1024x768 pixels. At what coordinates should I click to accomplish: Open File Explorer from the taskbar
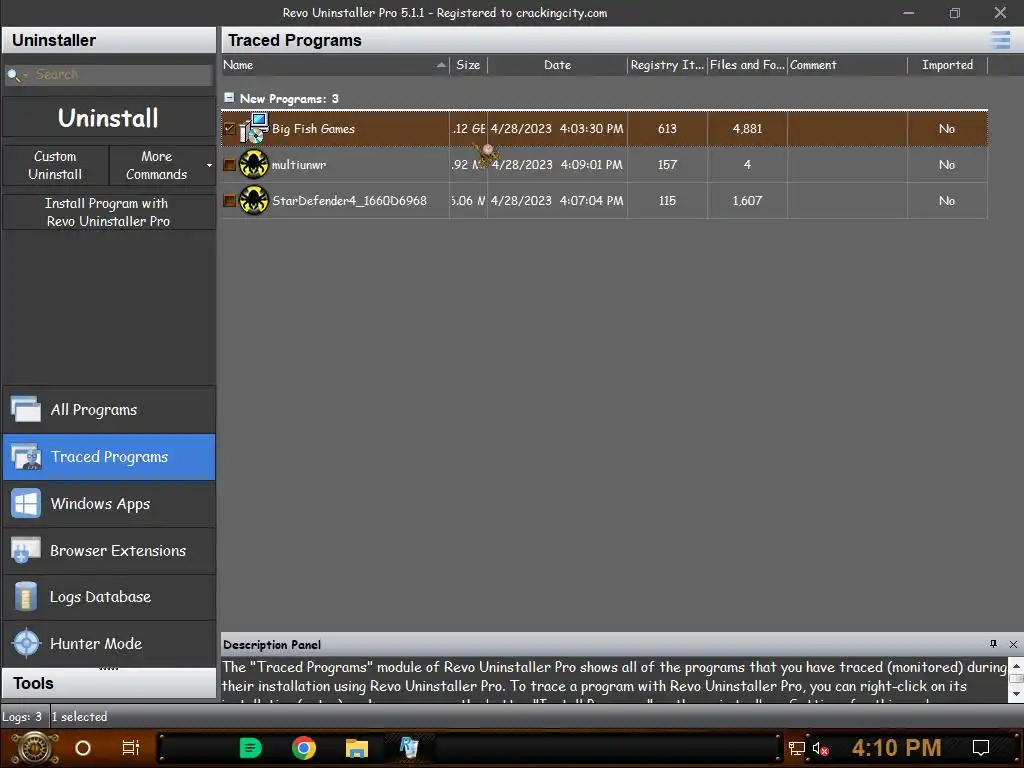(357, 748)
